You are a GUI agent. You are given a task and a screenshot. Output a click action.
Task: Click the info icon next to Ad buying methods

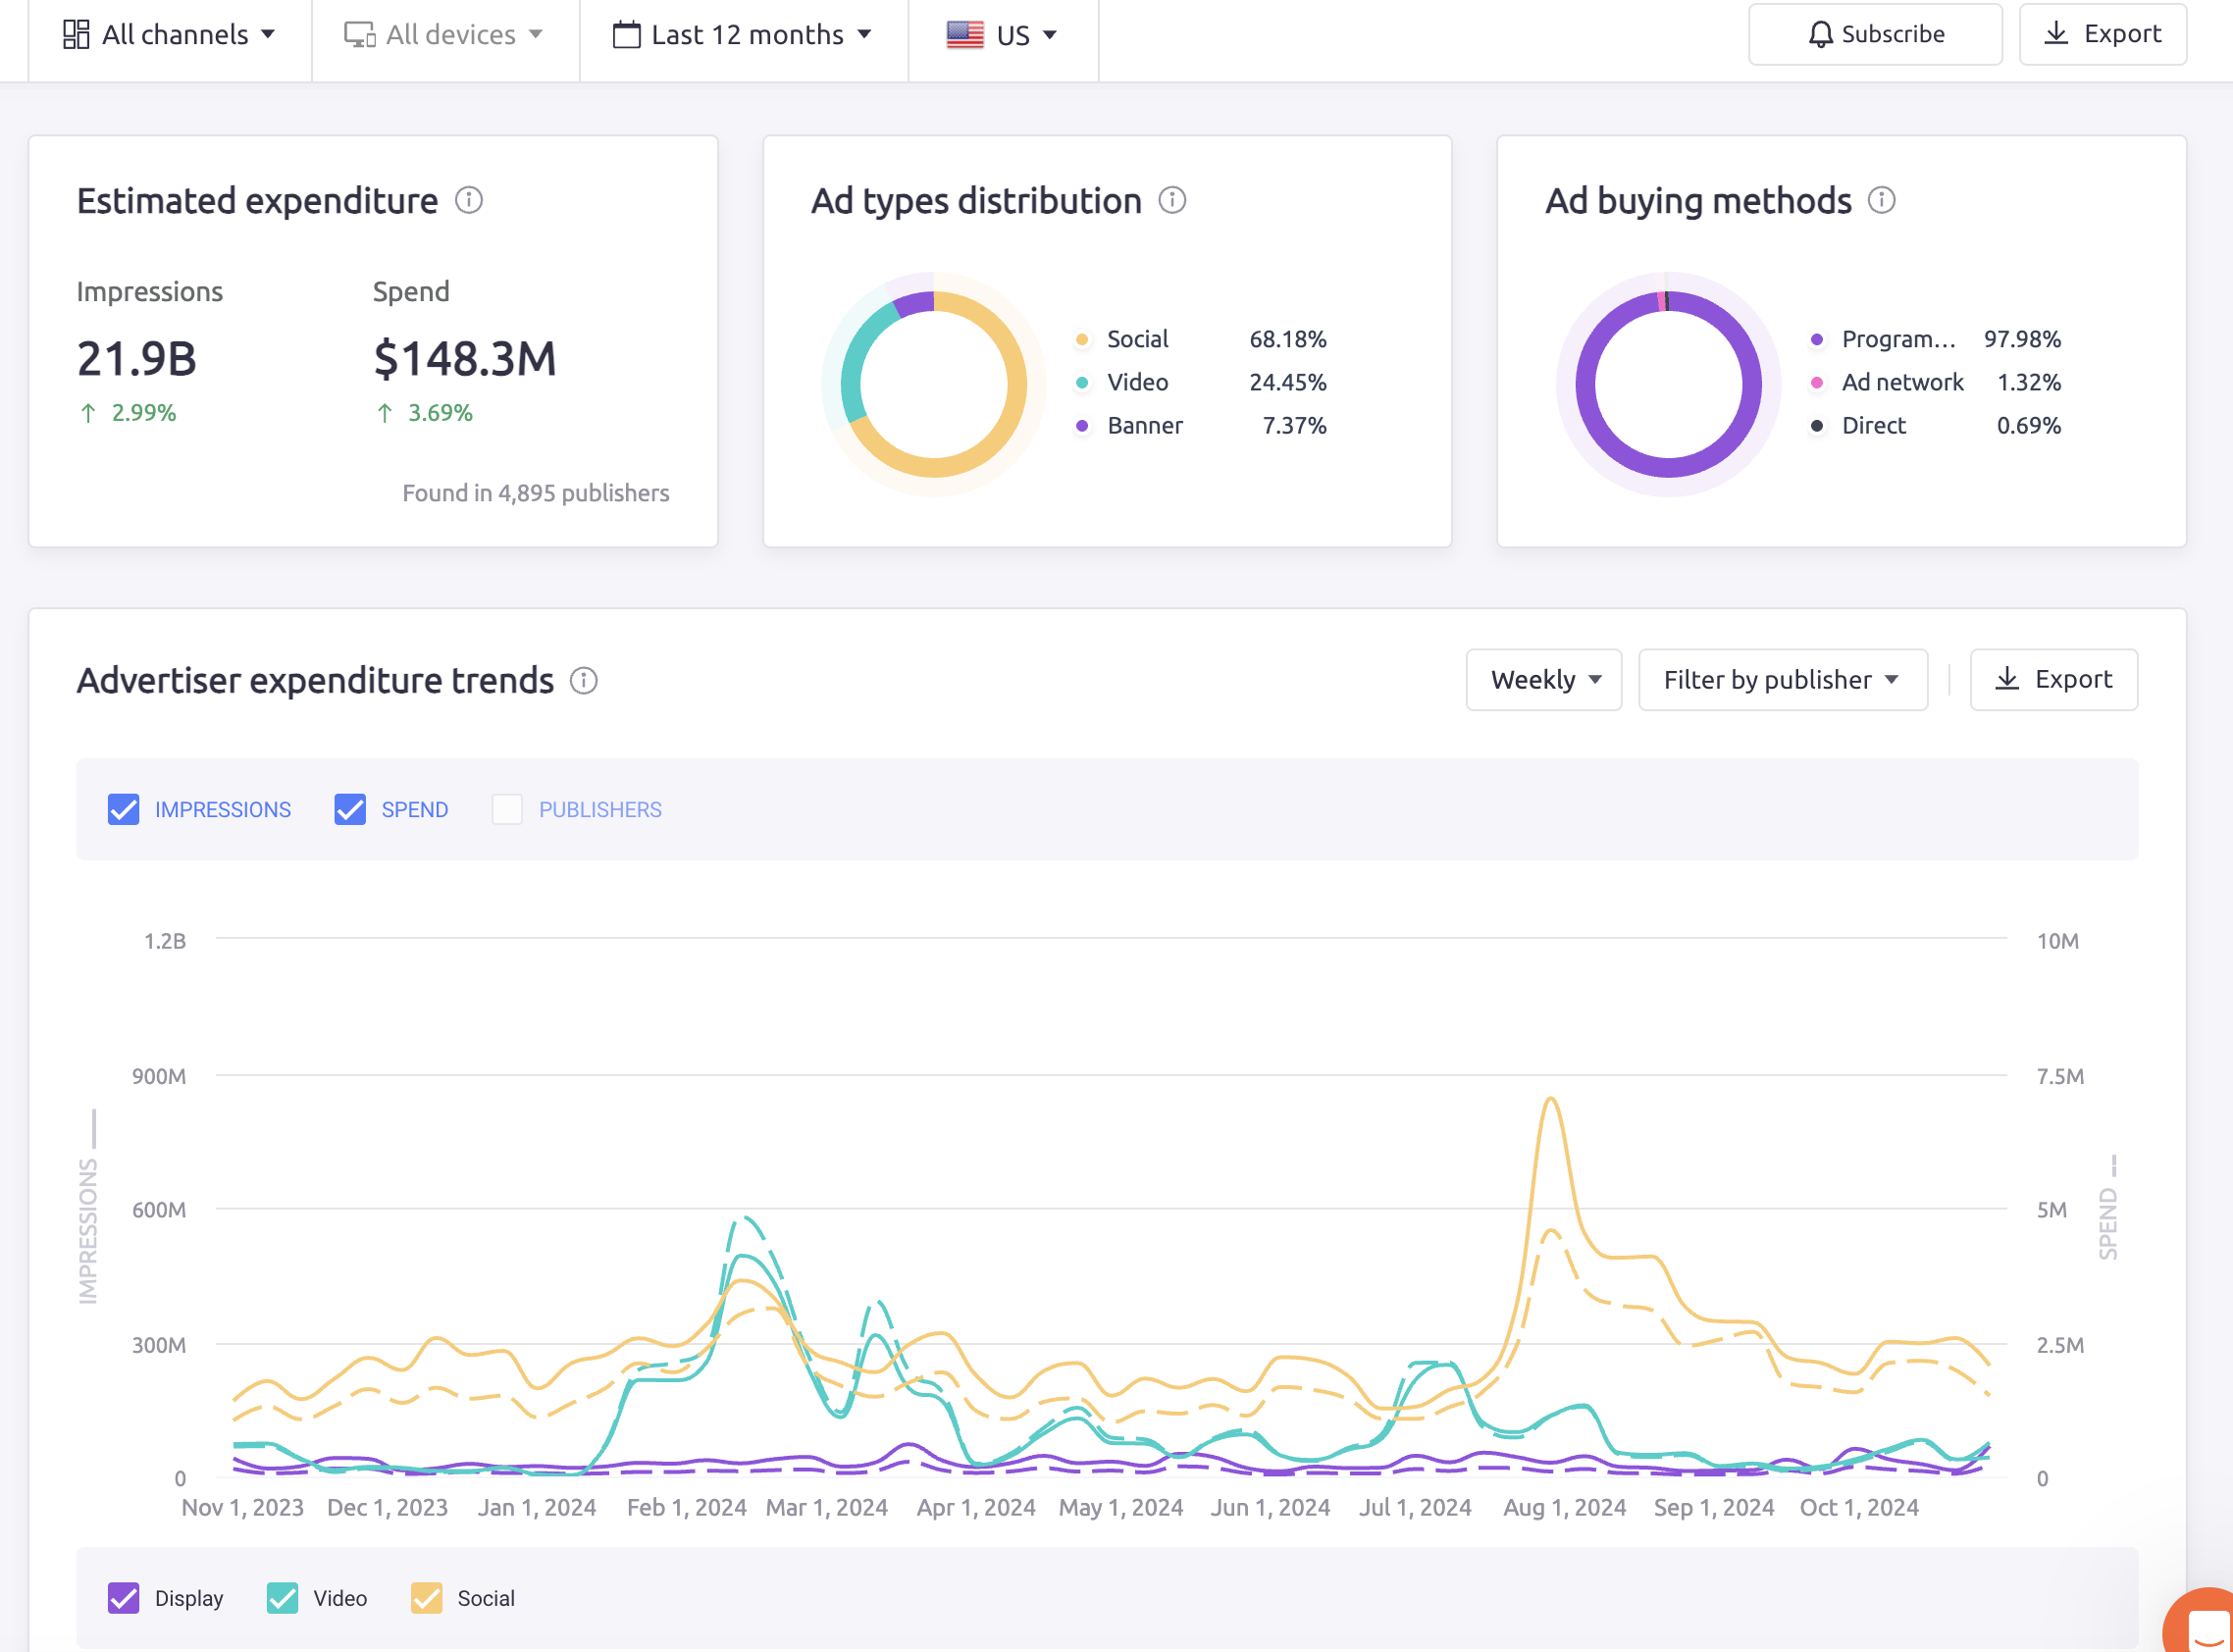click(1883, 199)
